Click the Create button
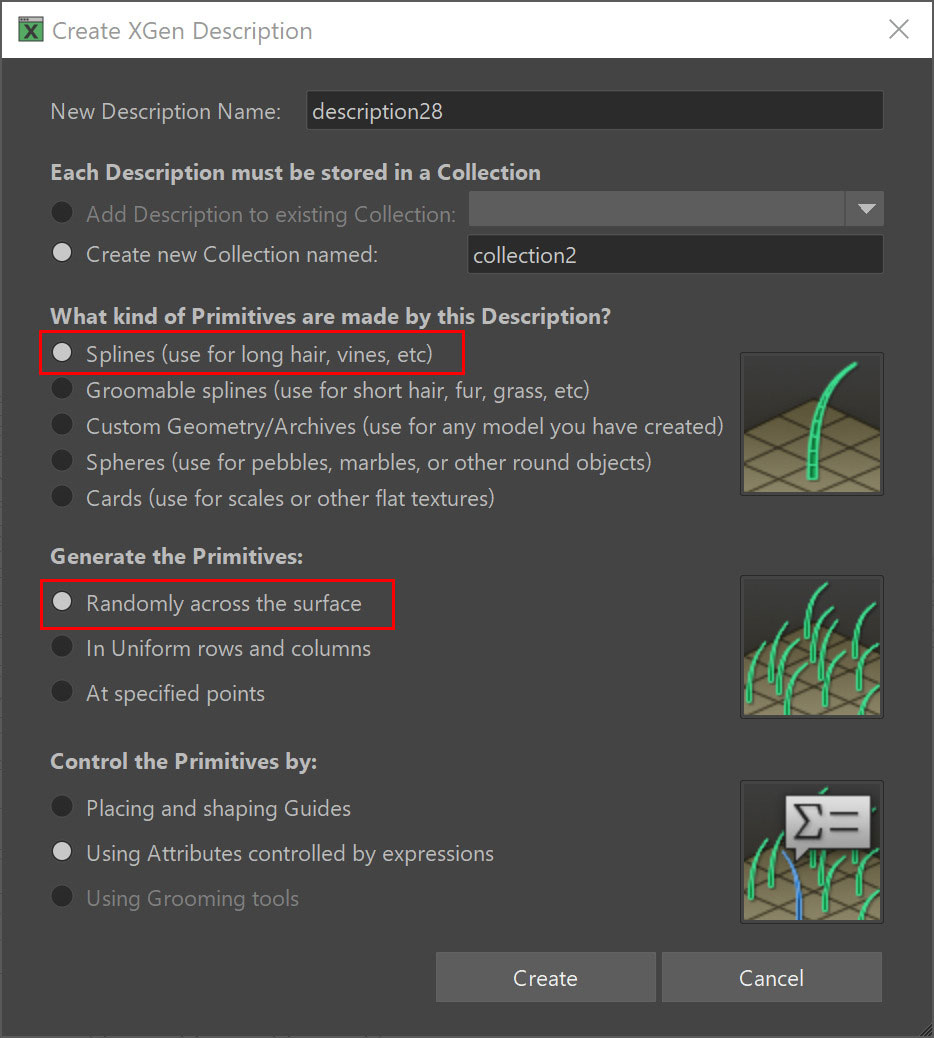 point(545,977)
